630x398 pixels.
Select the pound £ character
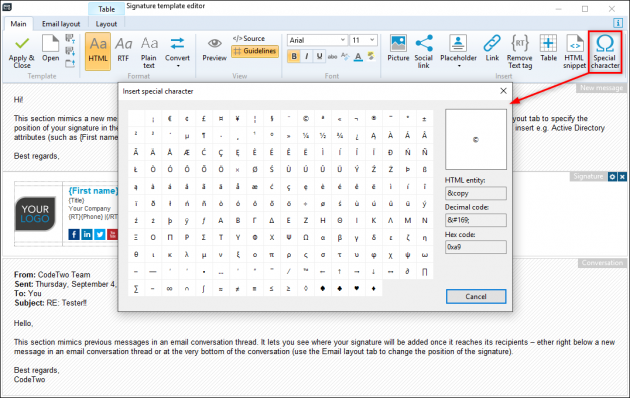204,118
